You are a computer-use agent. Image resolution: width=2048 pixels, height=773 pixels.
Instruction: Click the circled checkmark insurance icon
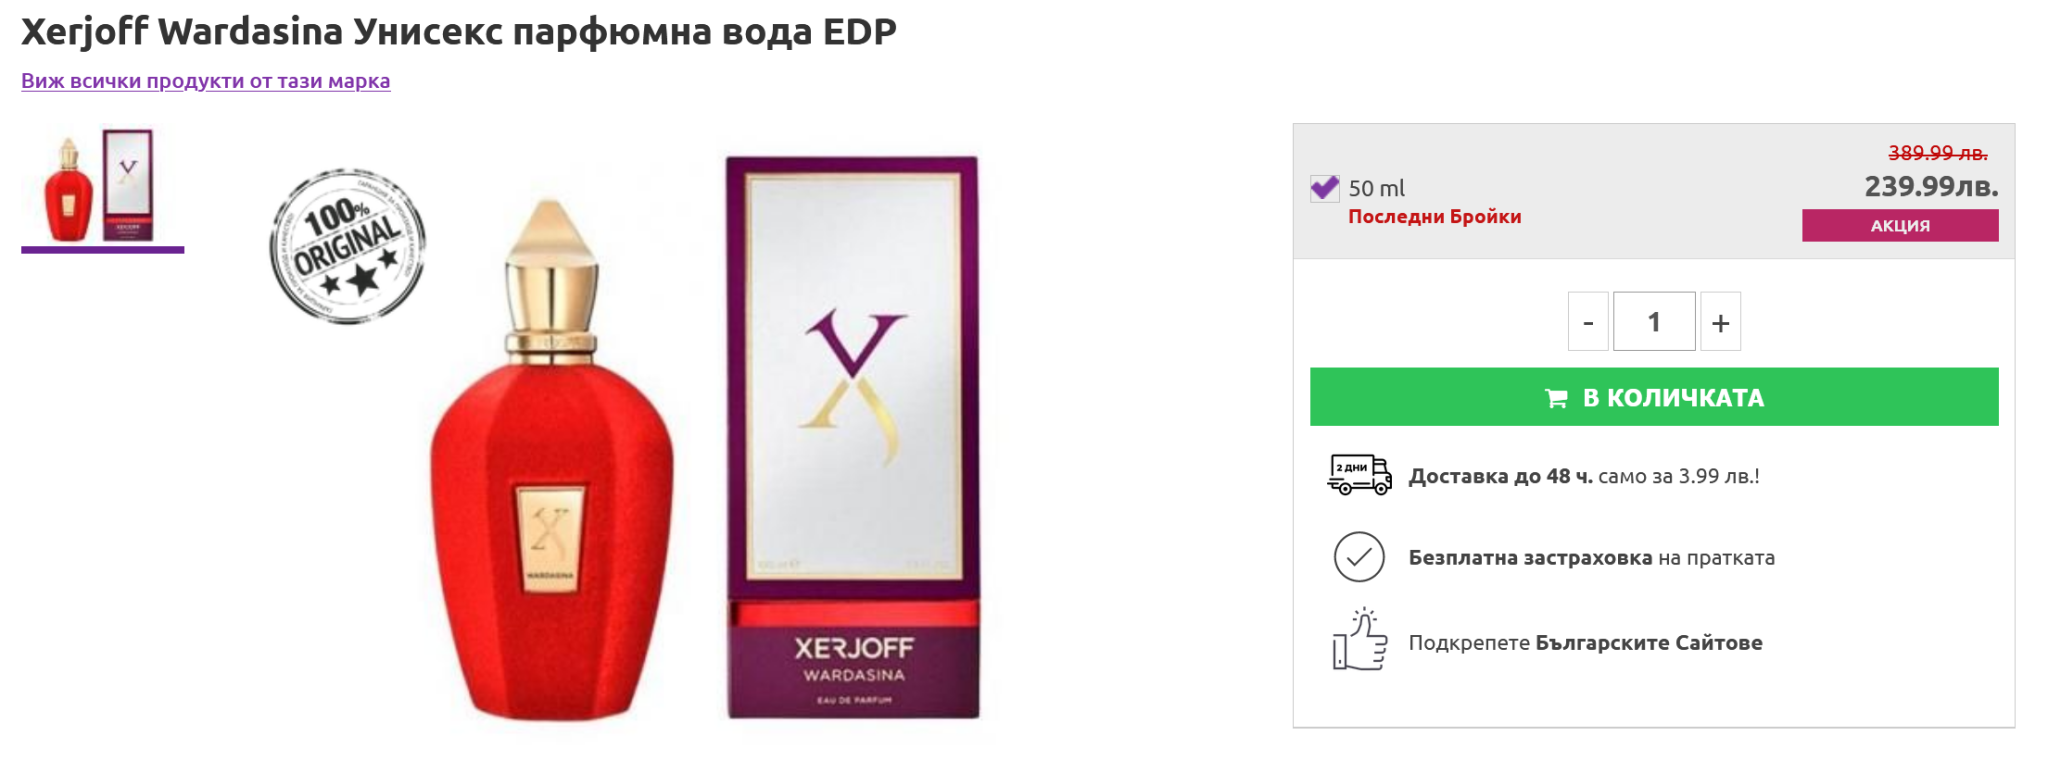coord(1359,557)
